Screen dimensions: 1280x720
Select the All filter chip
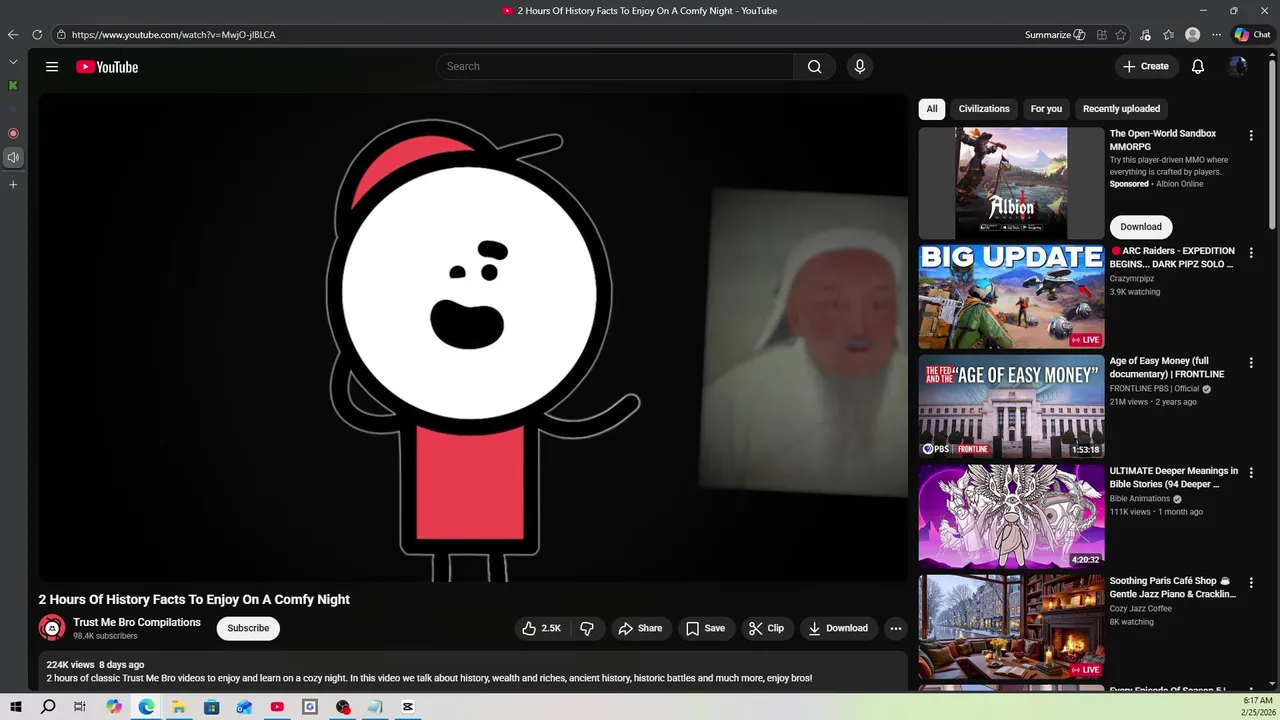[x=932, y=109]
